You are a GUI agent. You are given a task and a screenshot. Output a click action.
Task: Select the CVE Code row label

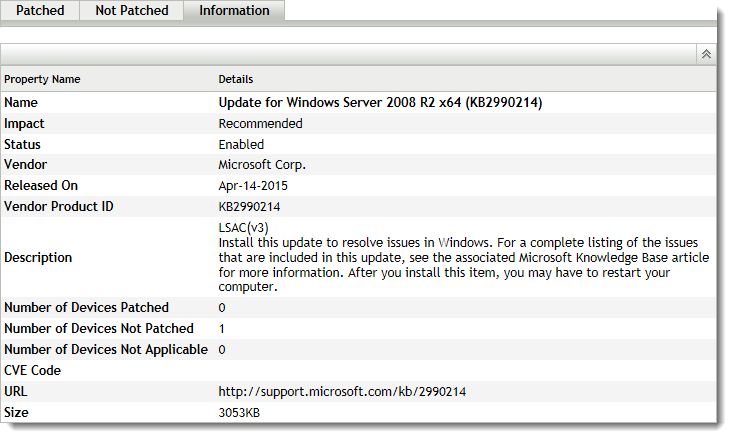32,371
